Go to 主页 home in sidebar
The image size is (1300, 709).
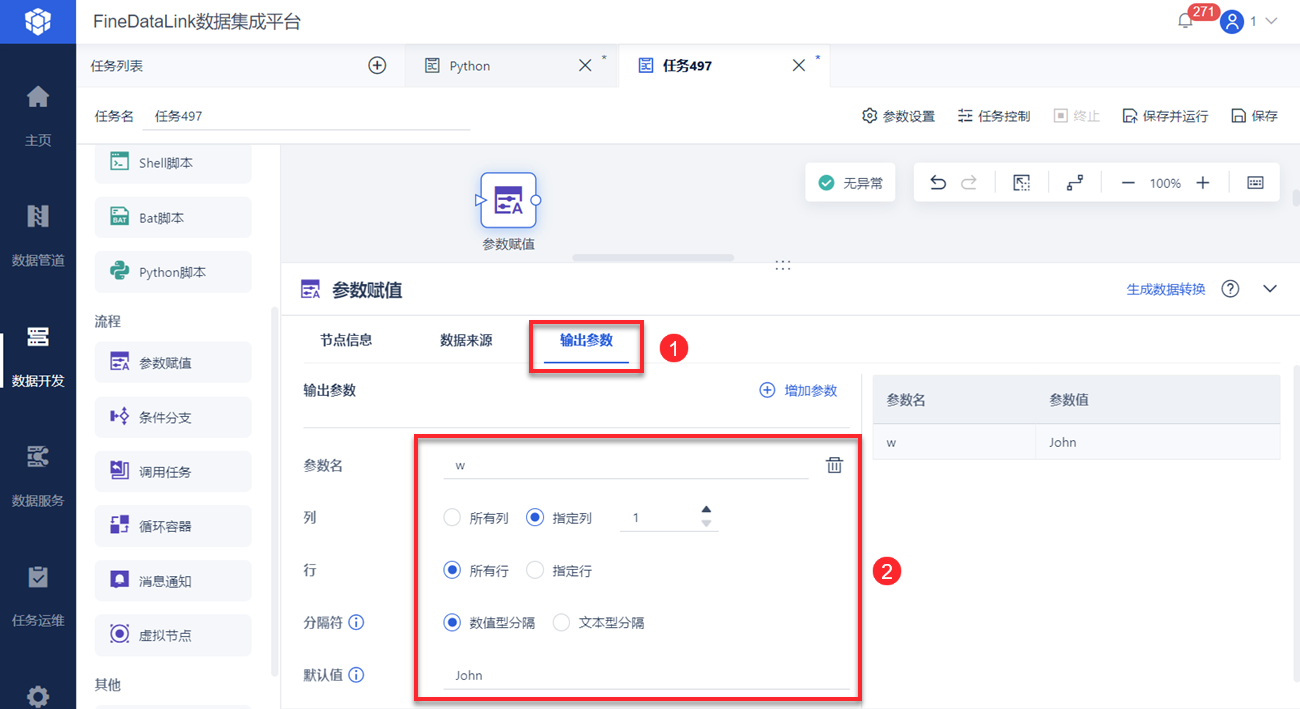click(38, 115)
